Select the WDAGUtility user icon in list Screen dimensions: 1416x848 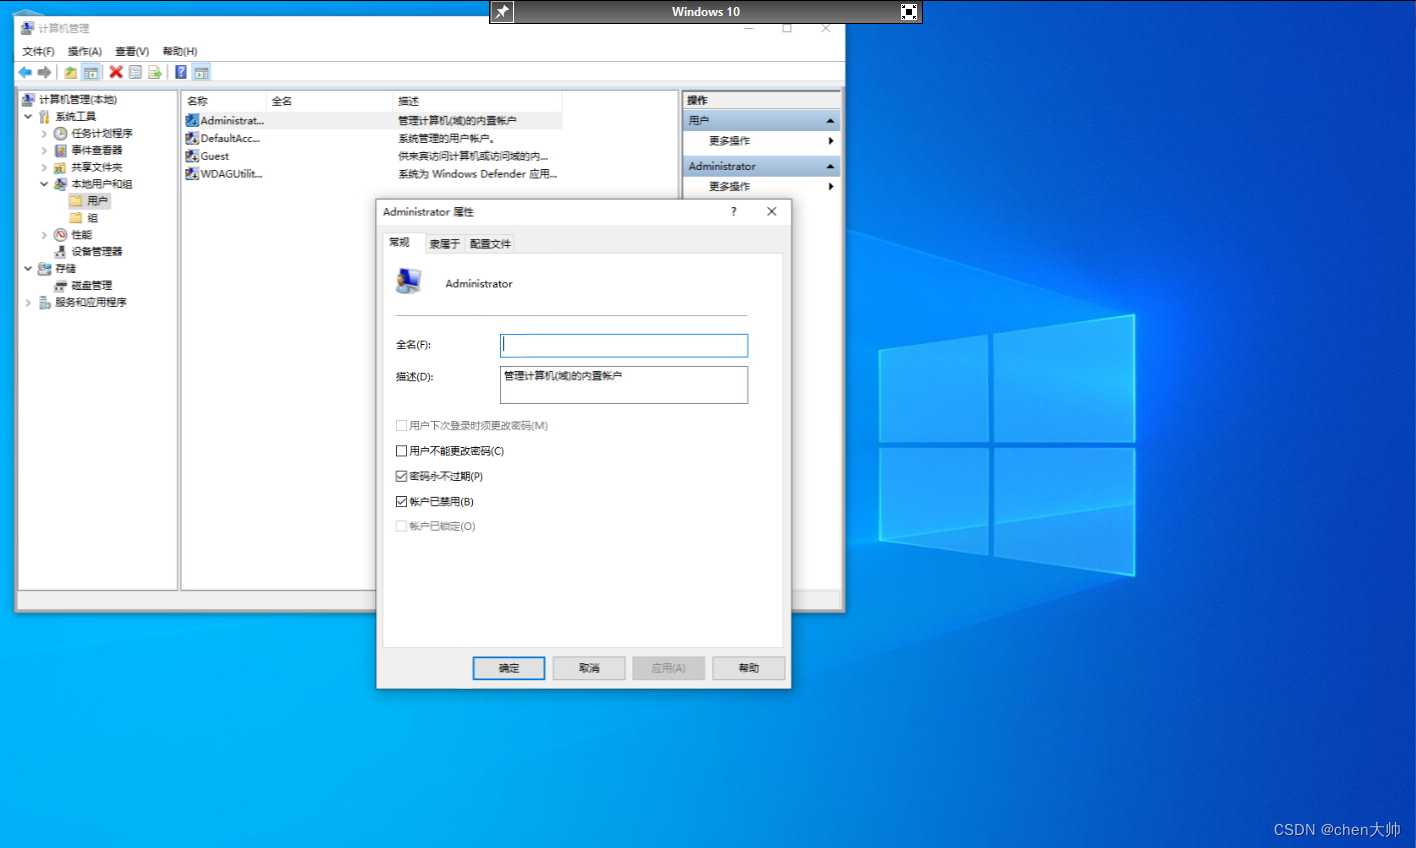click(192, 173)
